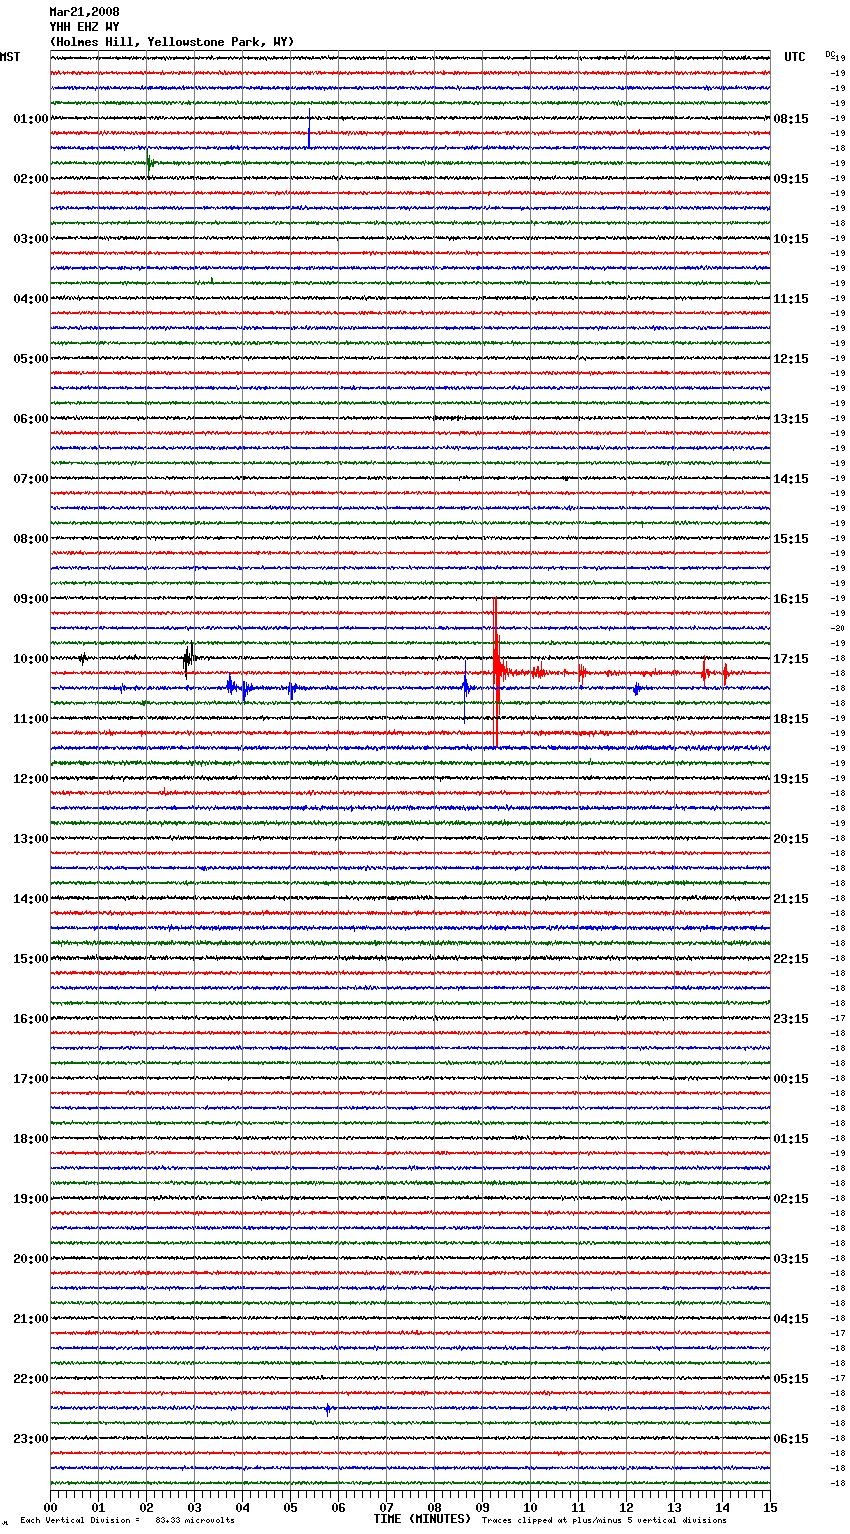The height and width of the screenshot is (1534, 850).
Task: Click the large red clipped seismic spike
Action: (496, 673)
